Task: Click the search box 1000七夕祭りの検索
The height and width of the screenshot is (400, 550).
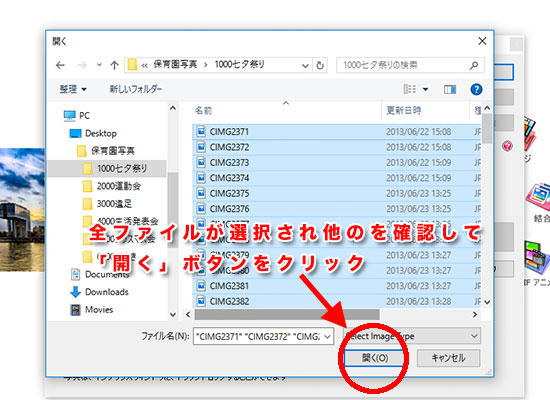Action: 410,65
